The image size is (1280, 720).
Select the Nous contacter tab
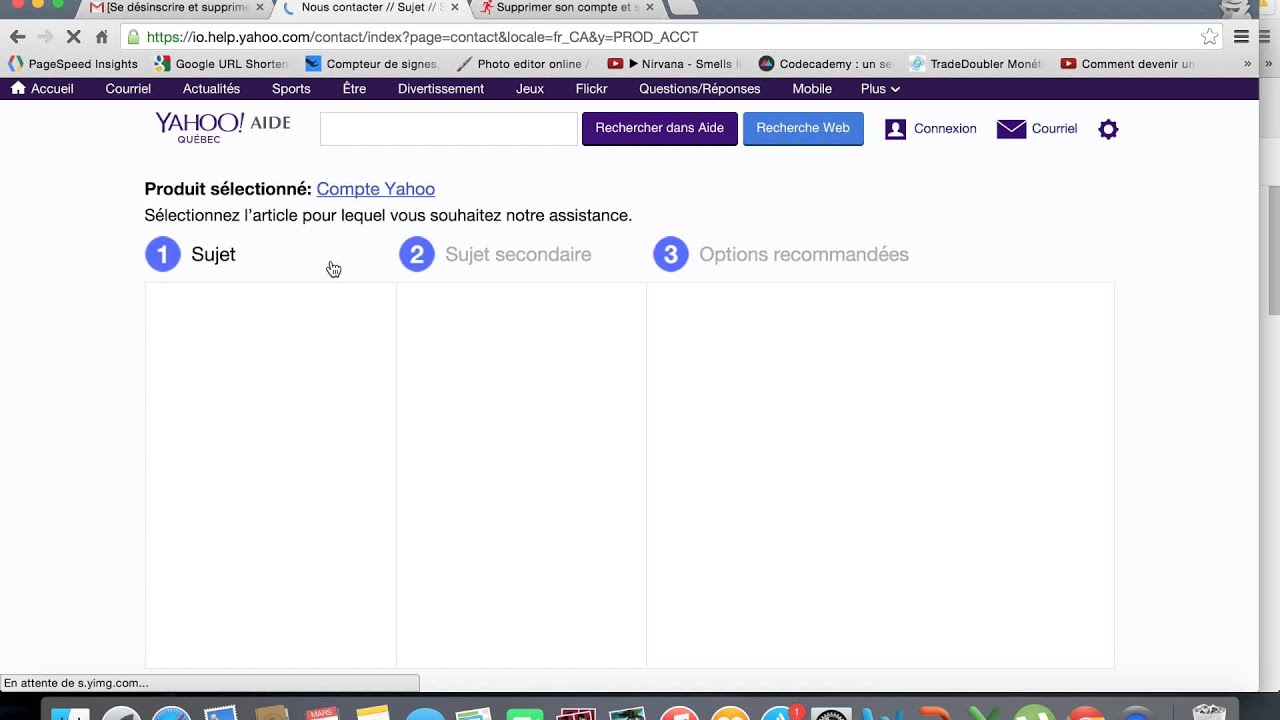[370, 8]
